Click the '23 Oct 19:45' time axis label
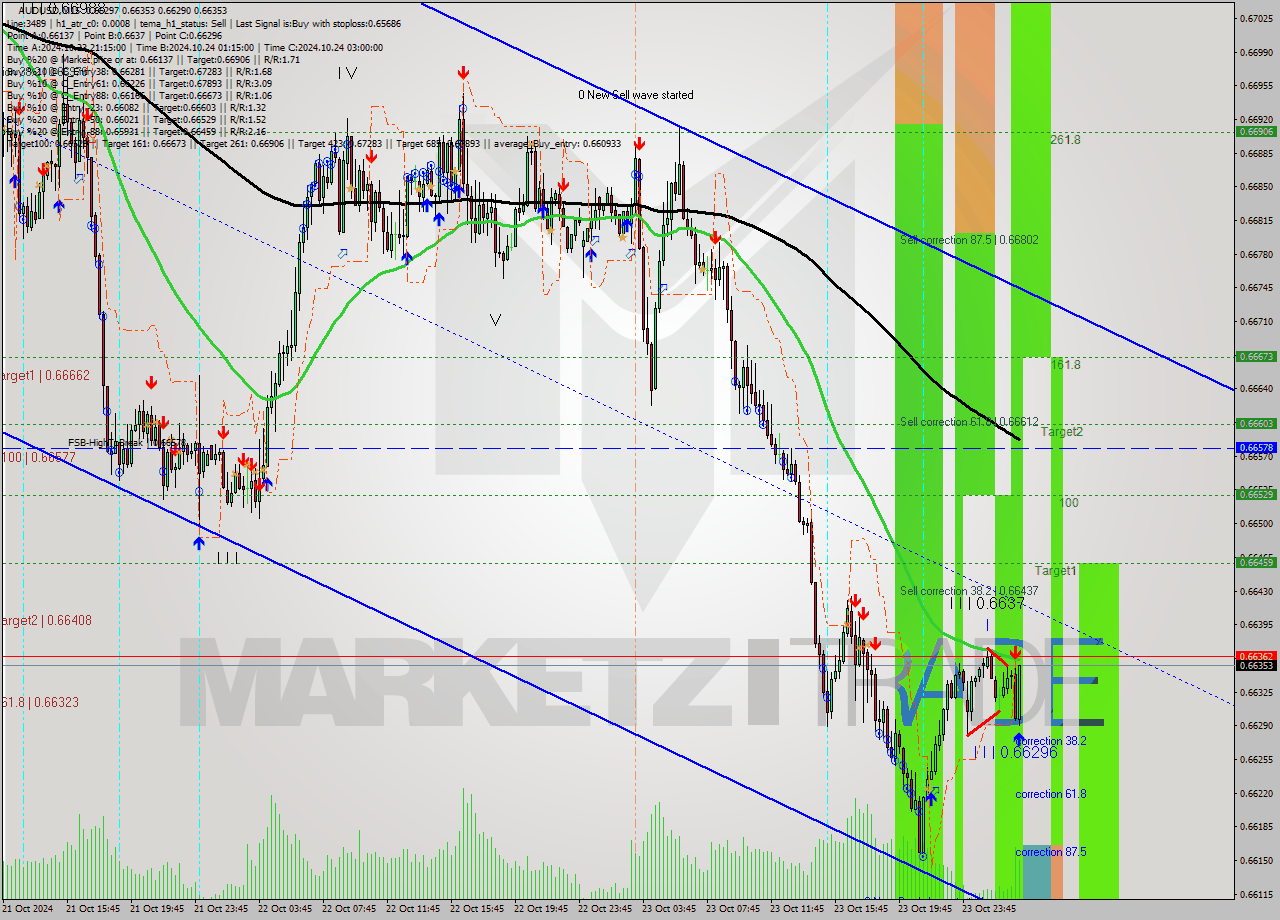 click(925, 909)
